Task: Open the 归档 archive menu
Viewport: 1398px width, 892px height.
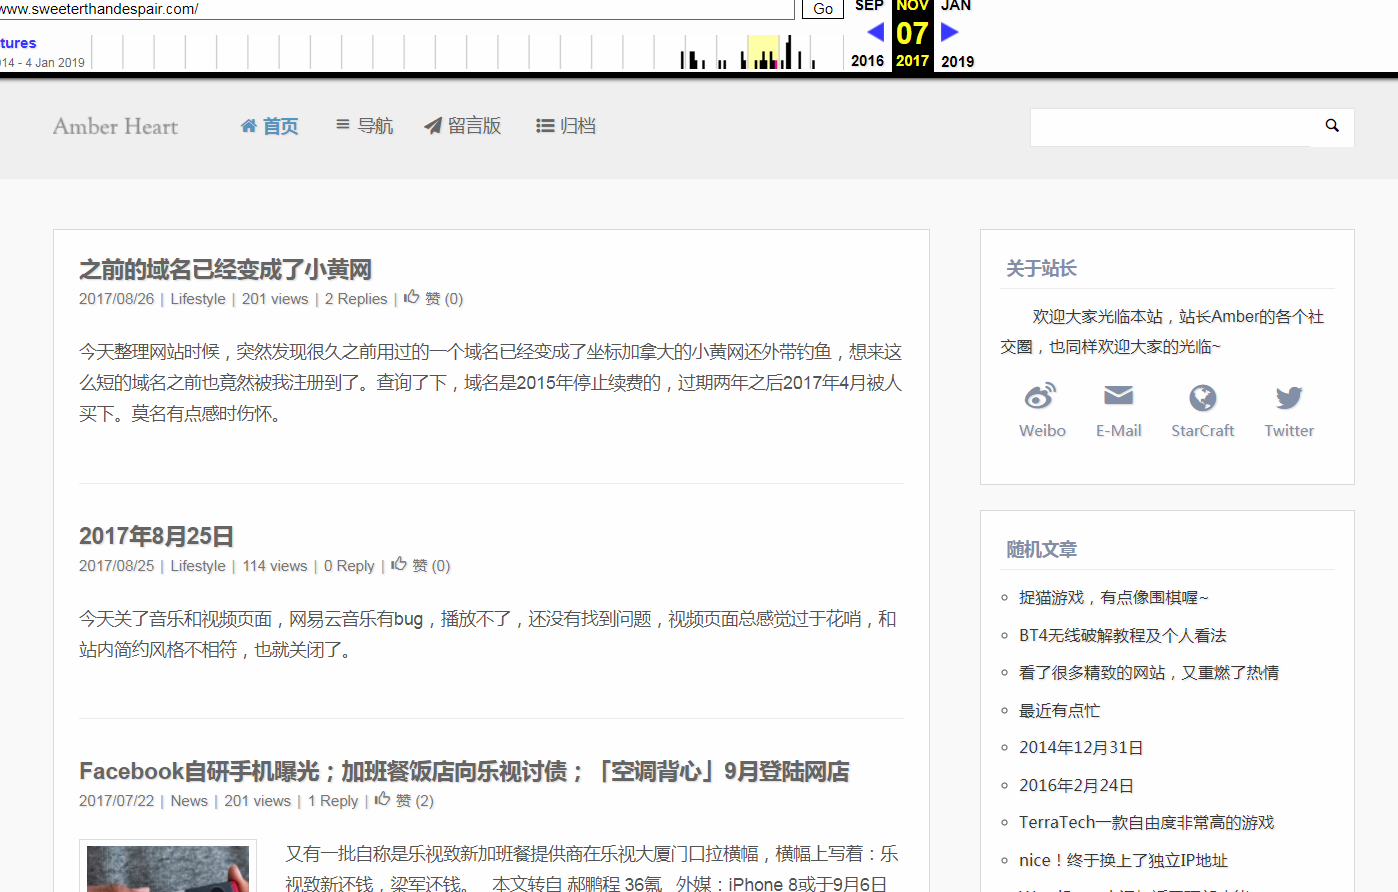Action: point(566,126)
